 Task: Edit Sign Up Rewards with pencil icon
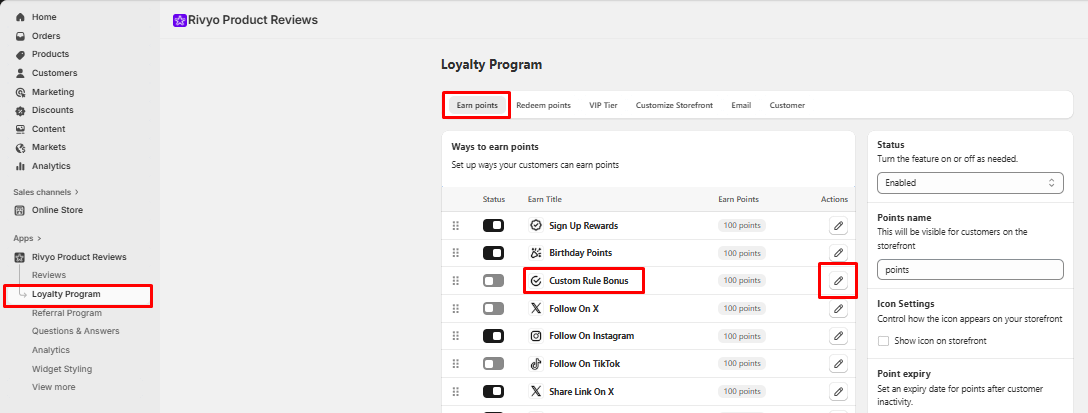click(x=838, y=226)
